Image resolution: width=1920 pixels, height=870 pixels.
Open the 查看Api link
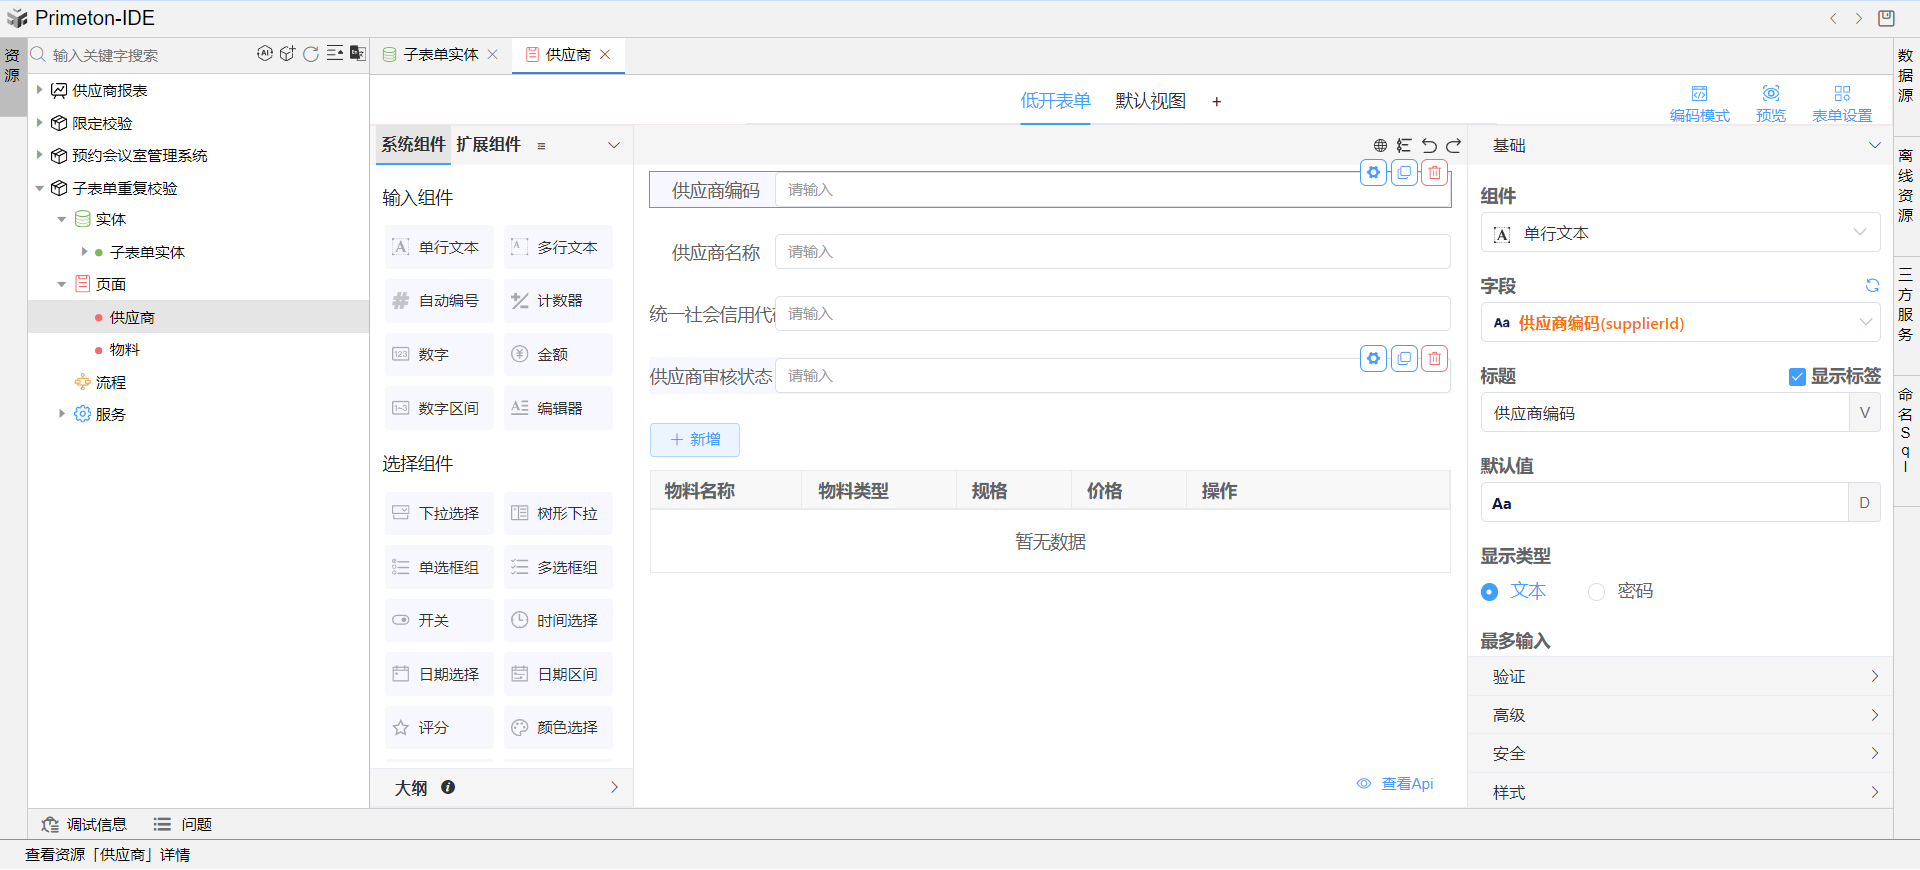(1405, 784)
